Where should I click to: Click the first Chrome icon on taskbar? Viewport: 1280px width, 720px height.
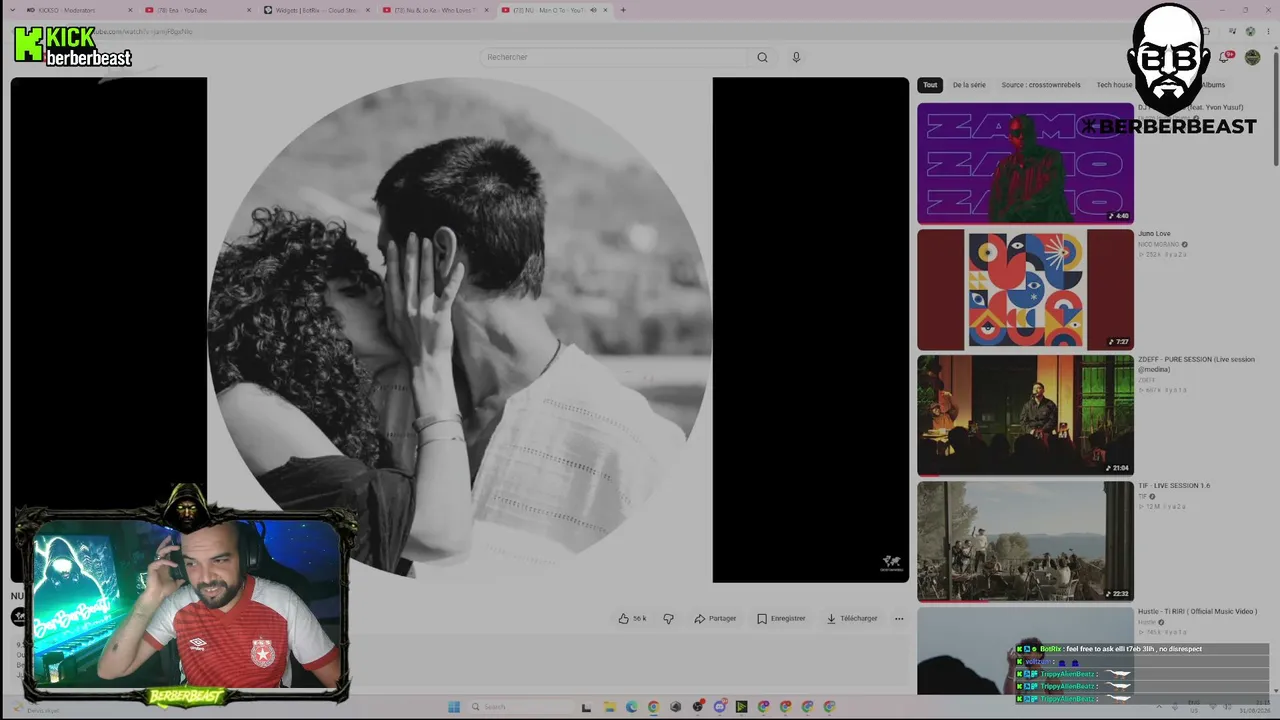[x=653, y=707]
